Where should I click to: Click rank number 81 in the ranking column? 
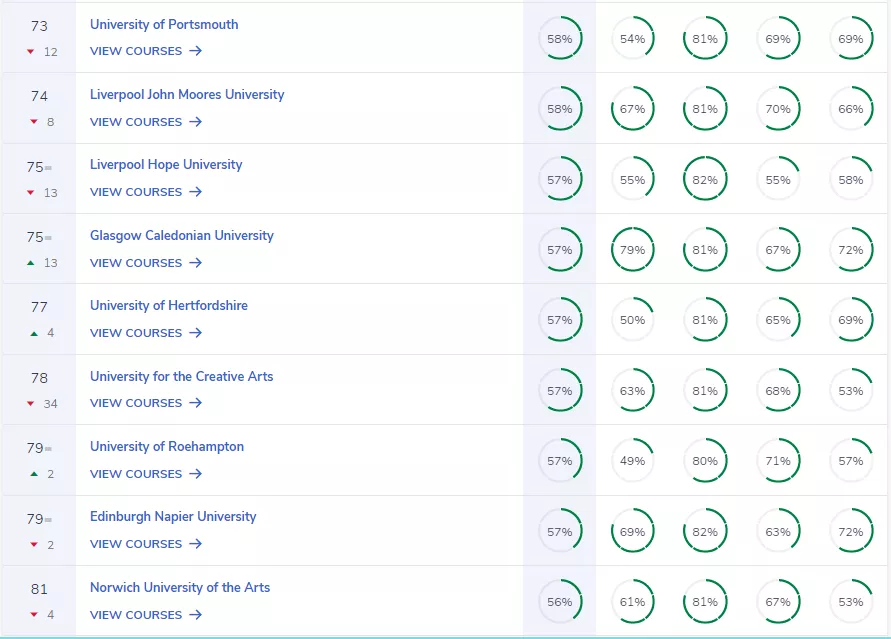tap(39, 589)
